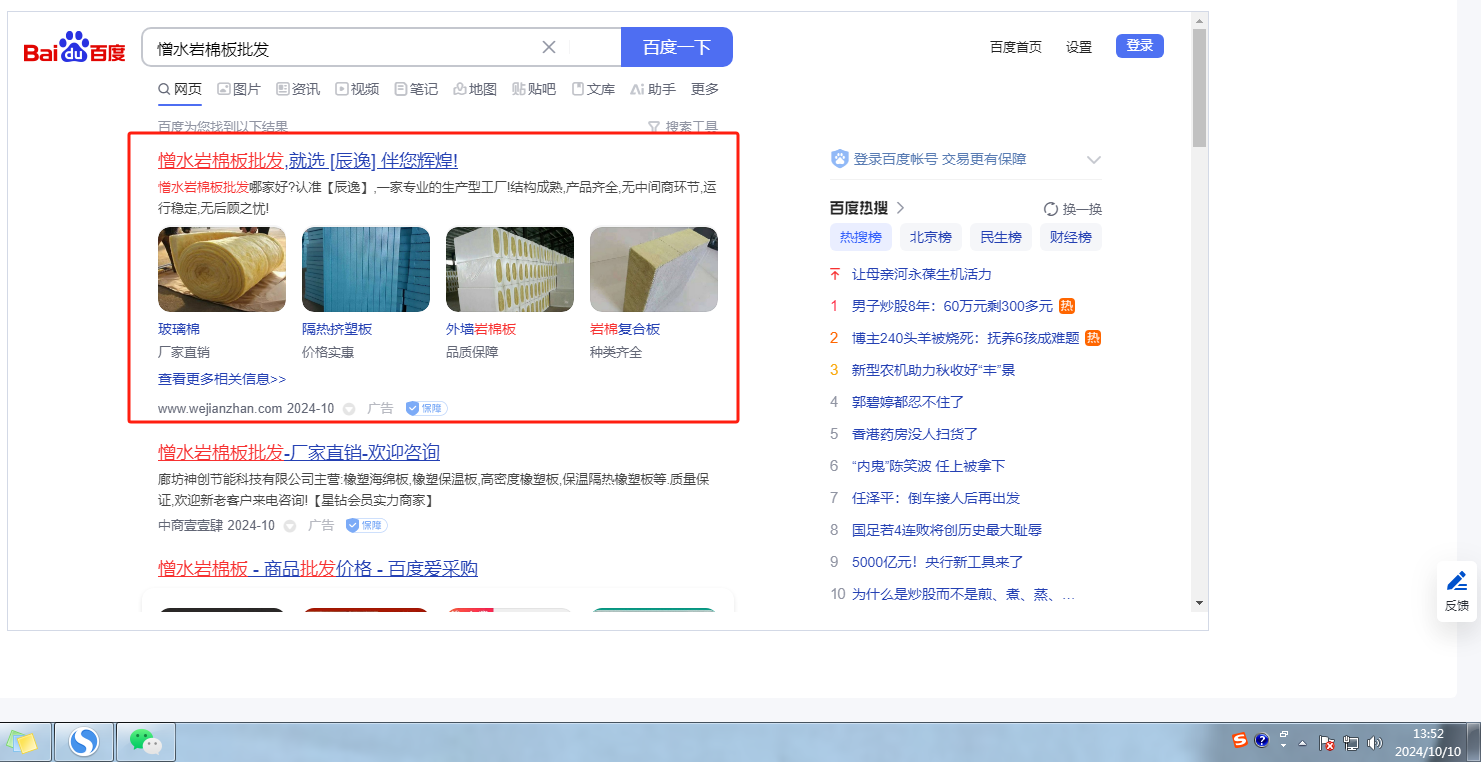Click the 外墙岩棉板 stacked boards thumbnail
Viewport: 1481px width, 762px height.
510,270
